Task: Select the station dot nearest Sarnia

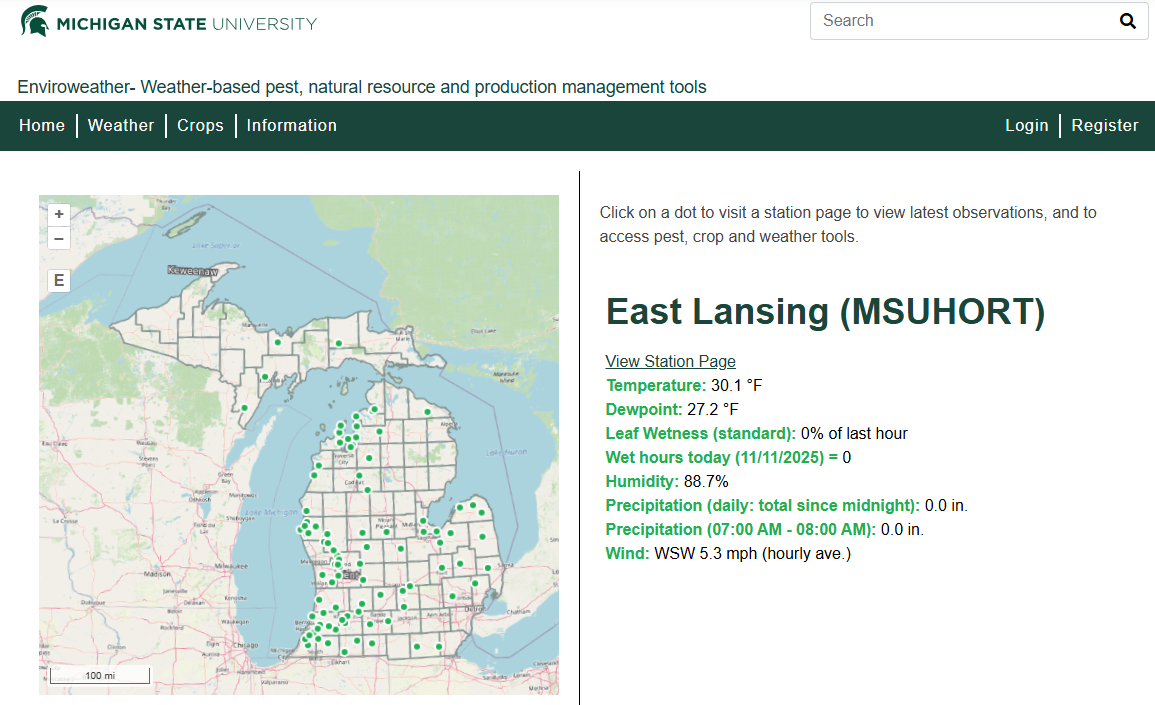Action: tap(487, 568)
